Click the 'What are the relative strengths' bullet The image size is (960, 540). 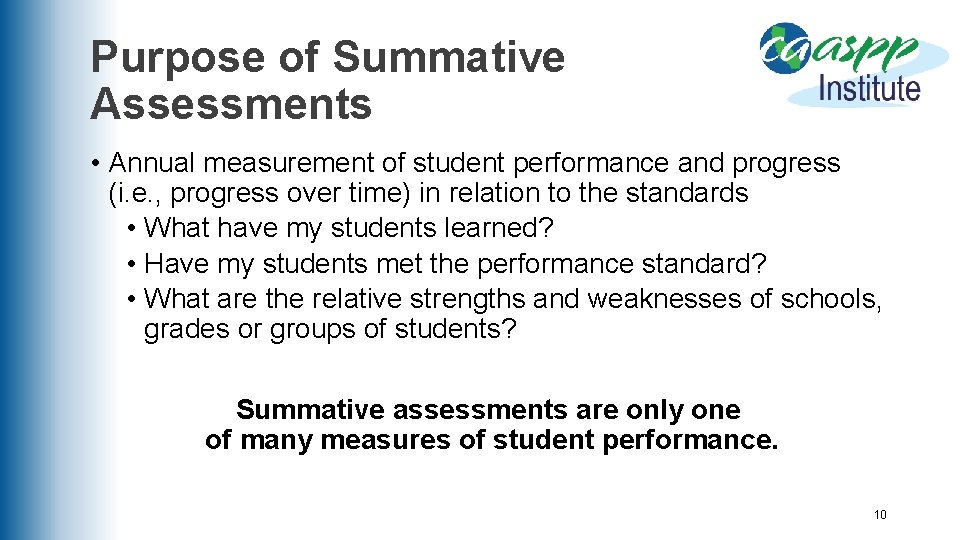pos(513,299)
